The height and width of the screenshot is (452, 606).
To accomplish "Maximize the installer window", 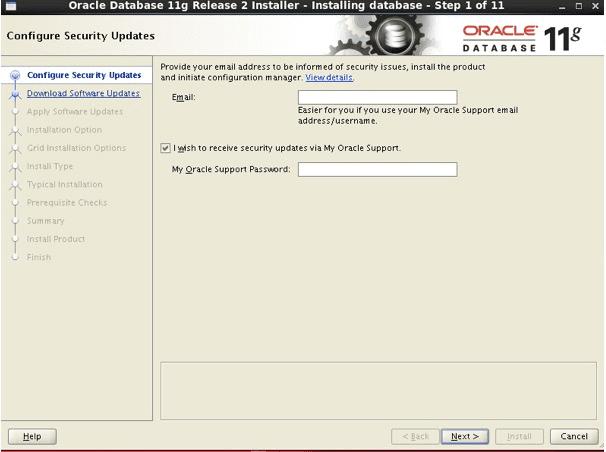I will 579,6.
